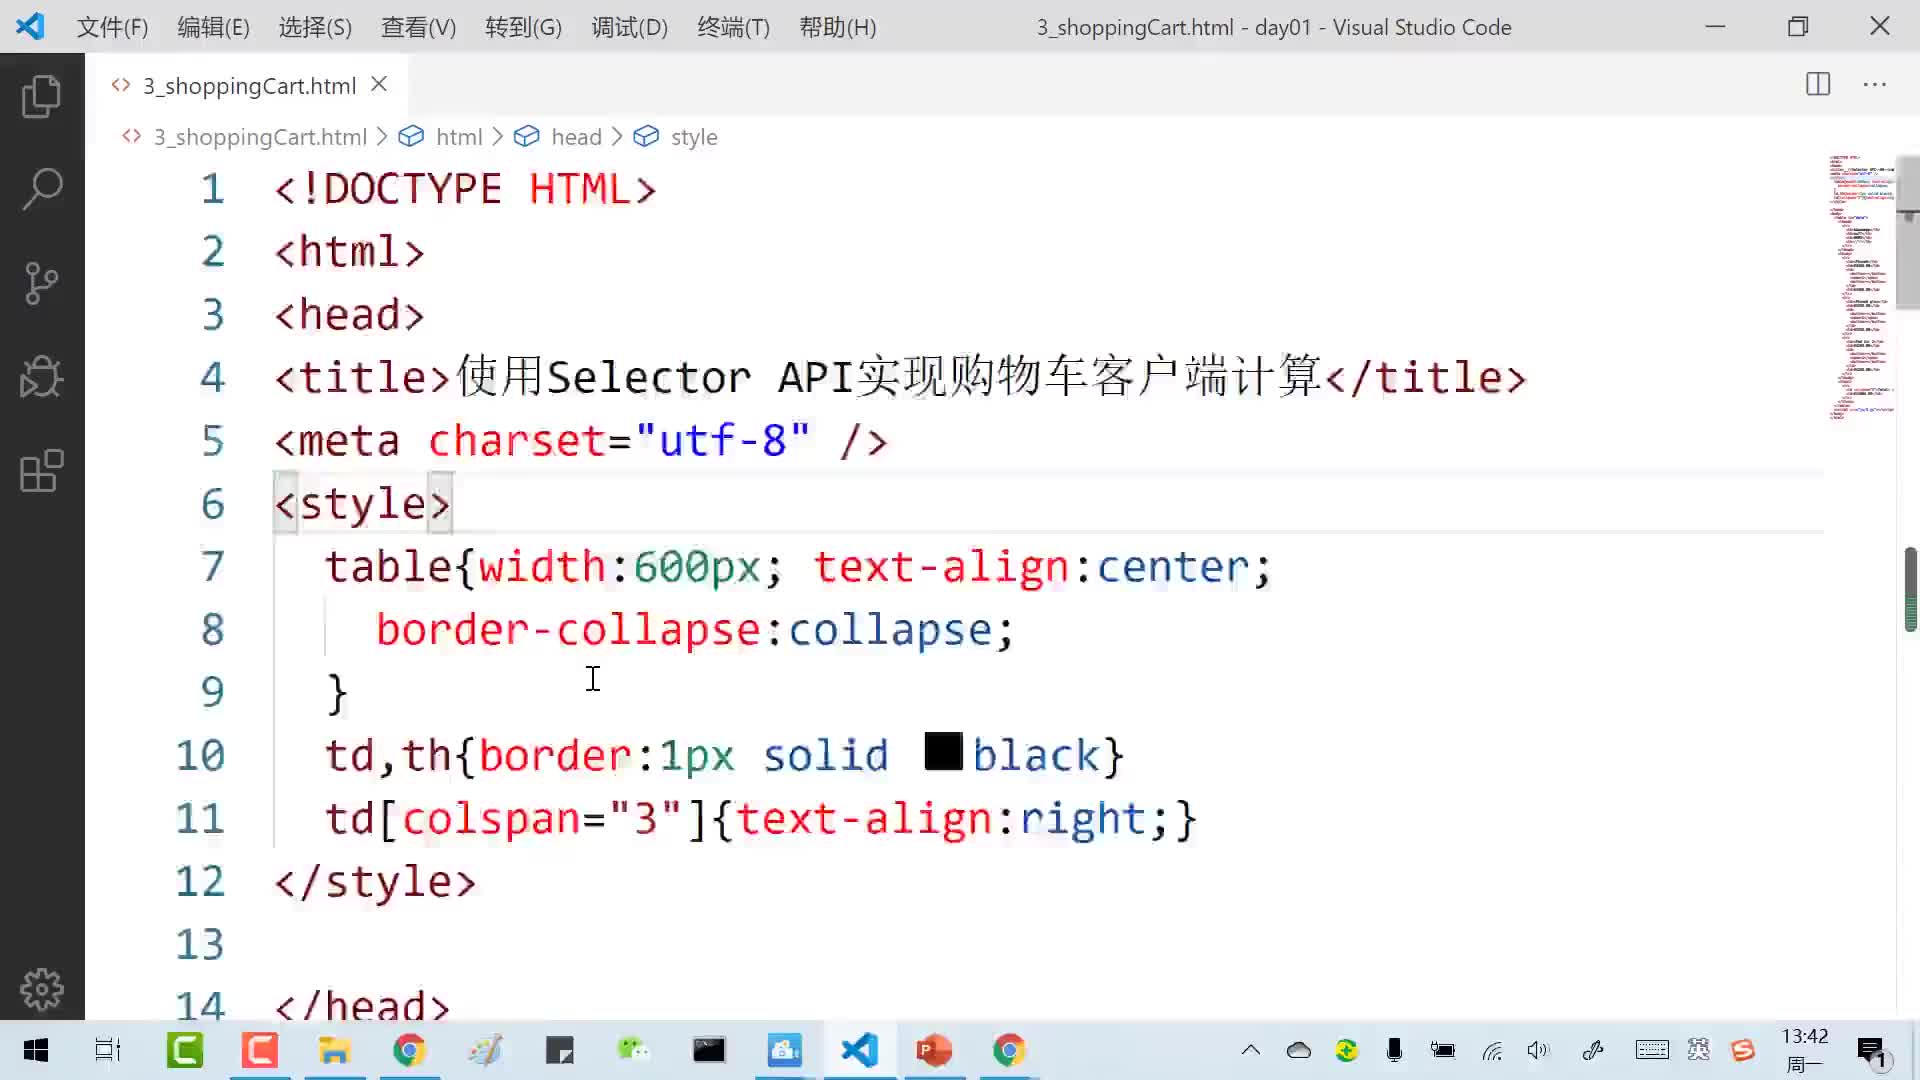Screen dimensions: 1920x1080
Task: Open the Explorer view in activity bar
Action: click(x=41, y=96)
